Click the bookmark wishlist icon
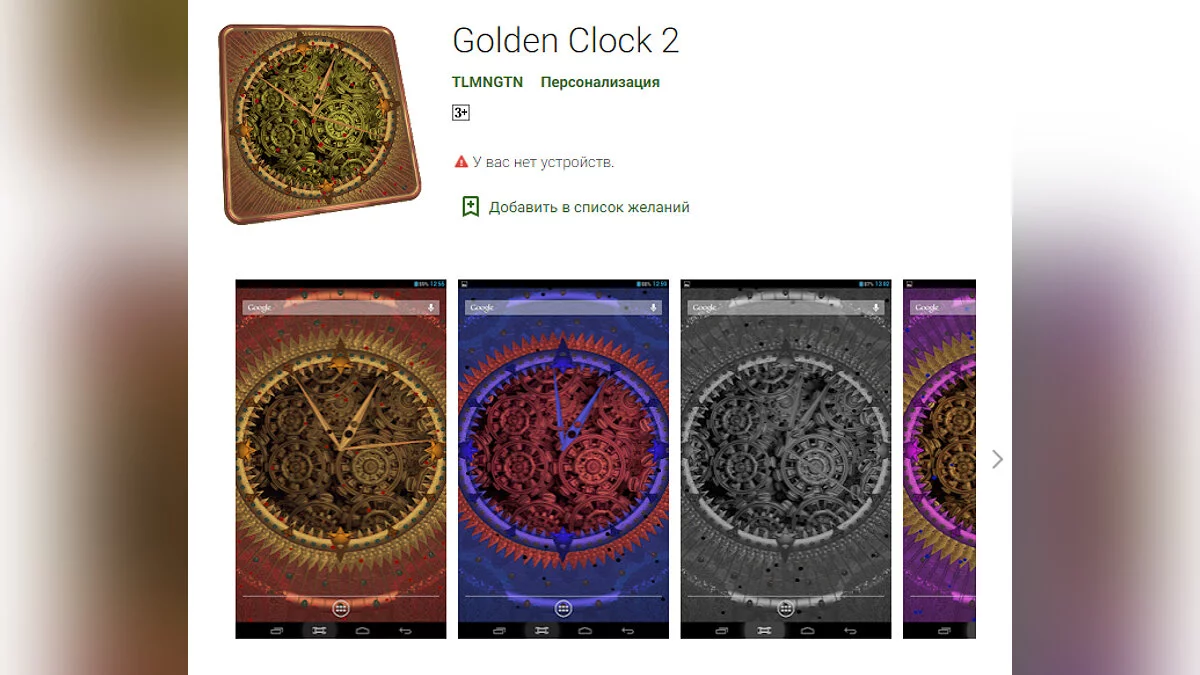This screenshot has width=1200, height=675. 470,207
